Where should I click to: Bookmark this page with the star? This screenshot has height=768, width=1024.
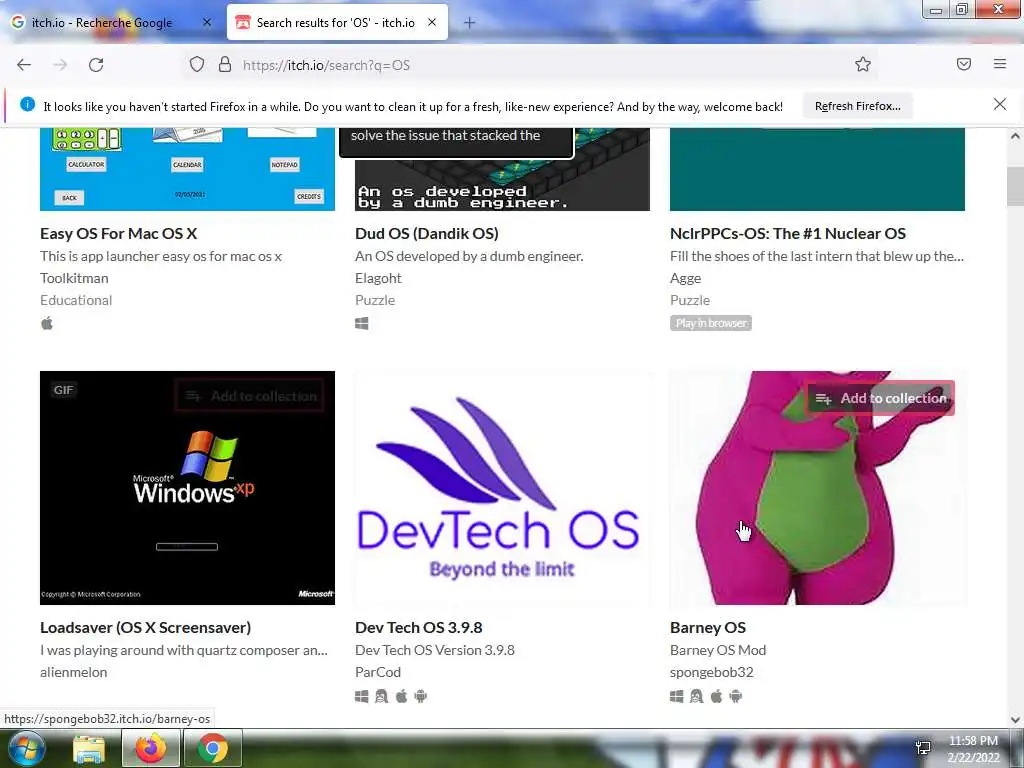863,64
